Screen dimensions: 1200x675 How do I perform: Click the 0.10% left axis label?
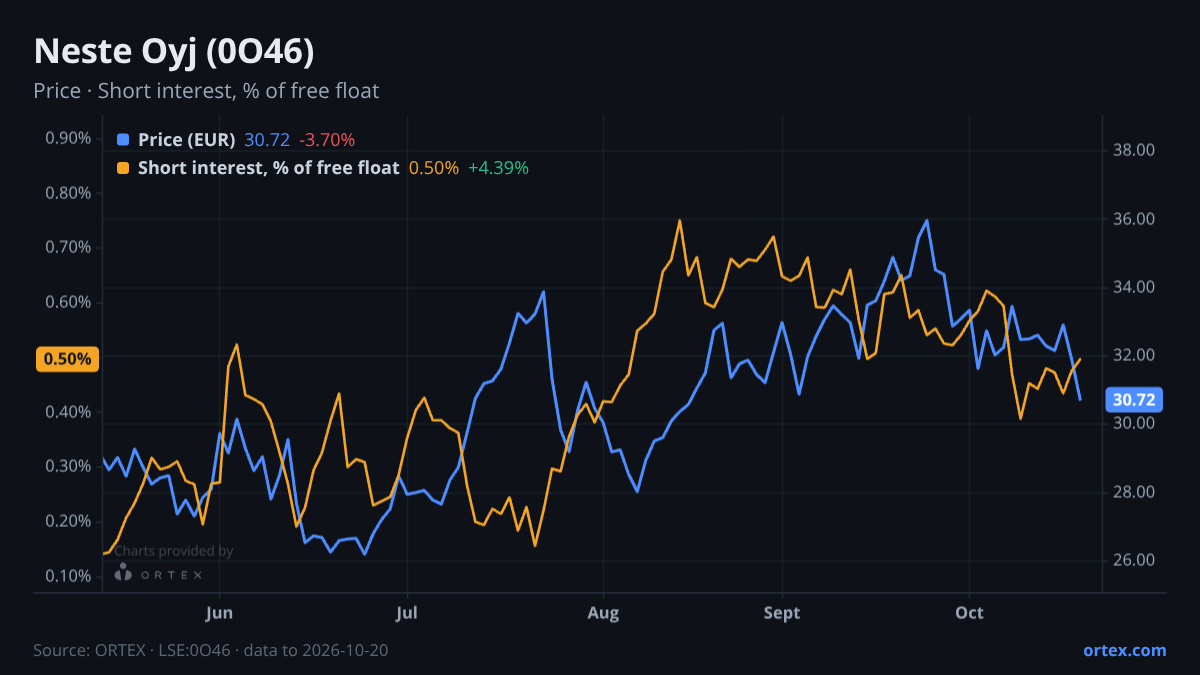(x=68, y=576)
